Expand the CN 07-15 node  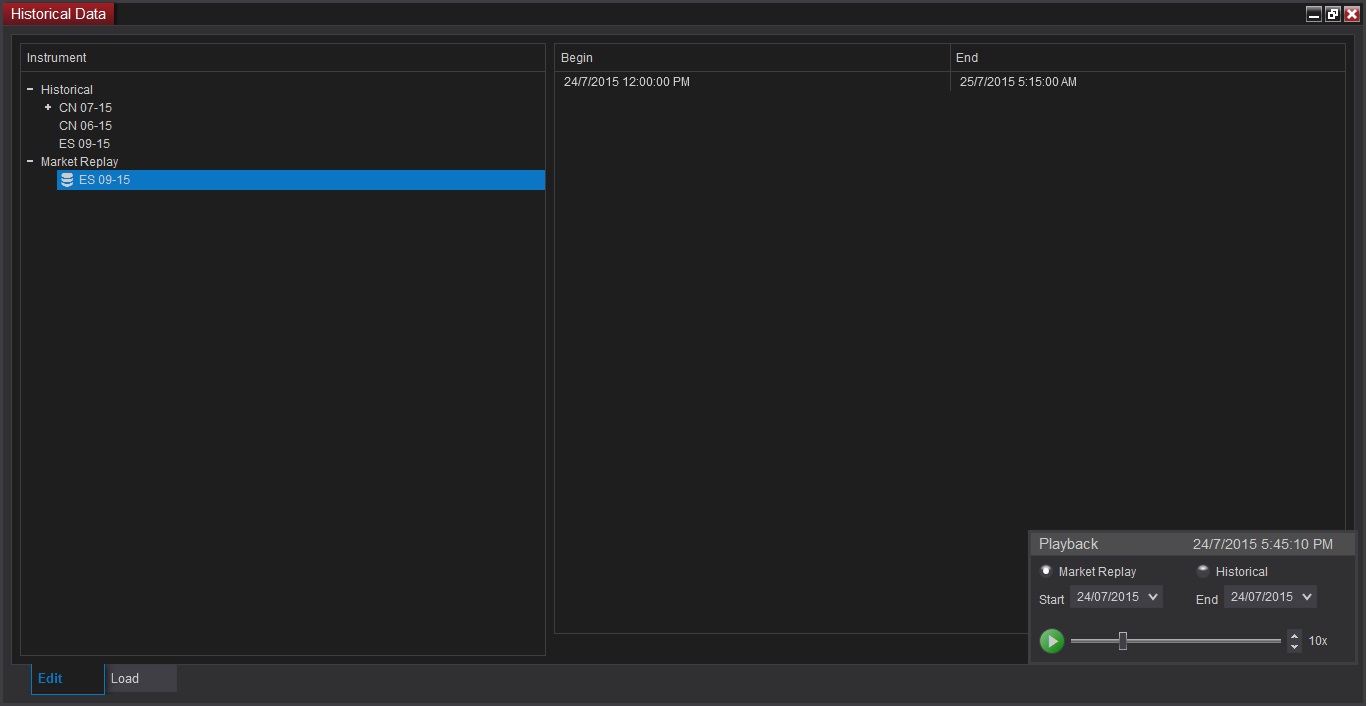pos(48,107)
